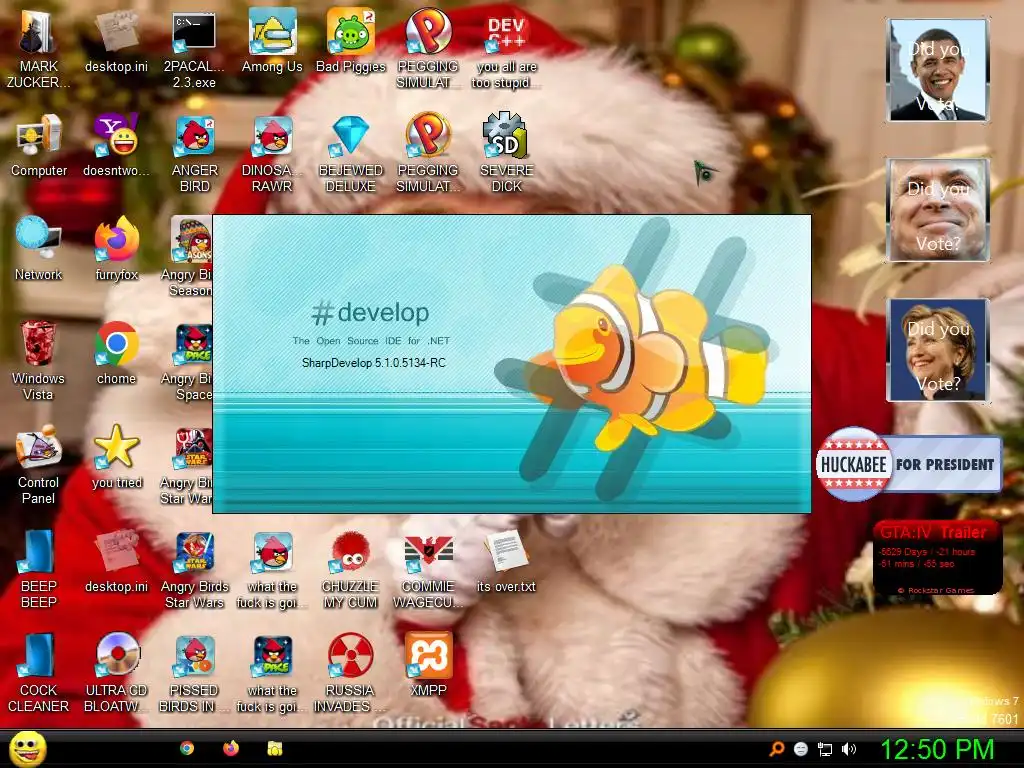Open the file explorer taskbar icon
This screenshot has height=768, width=1024.
tap(275, 748)
